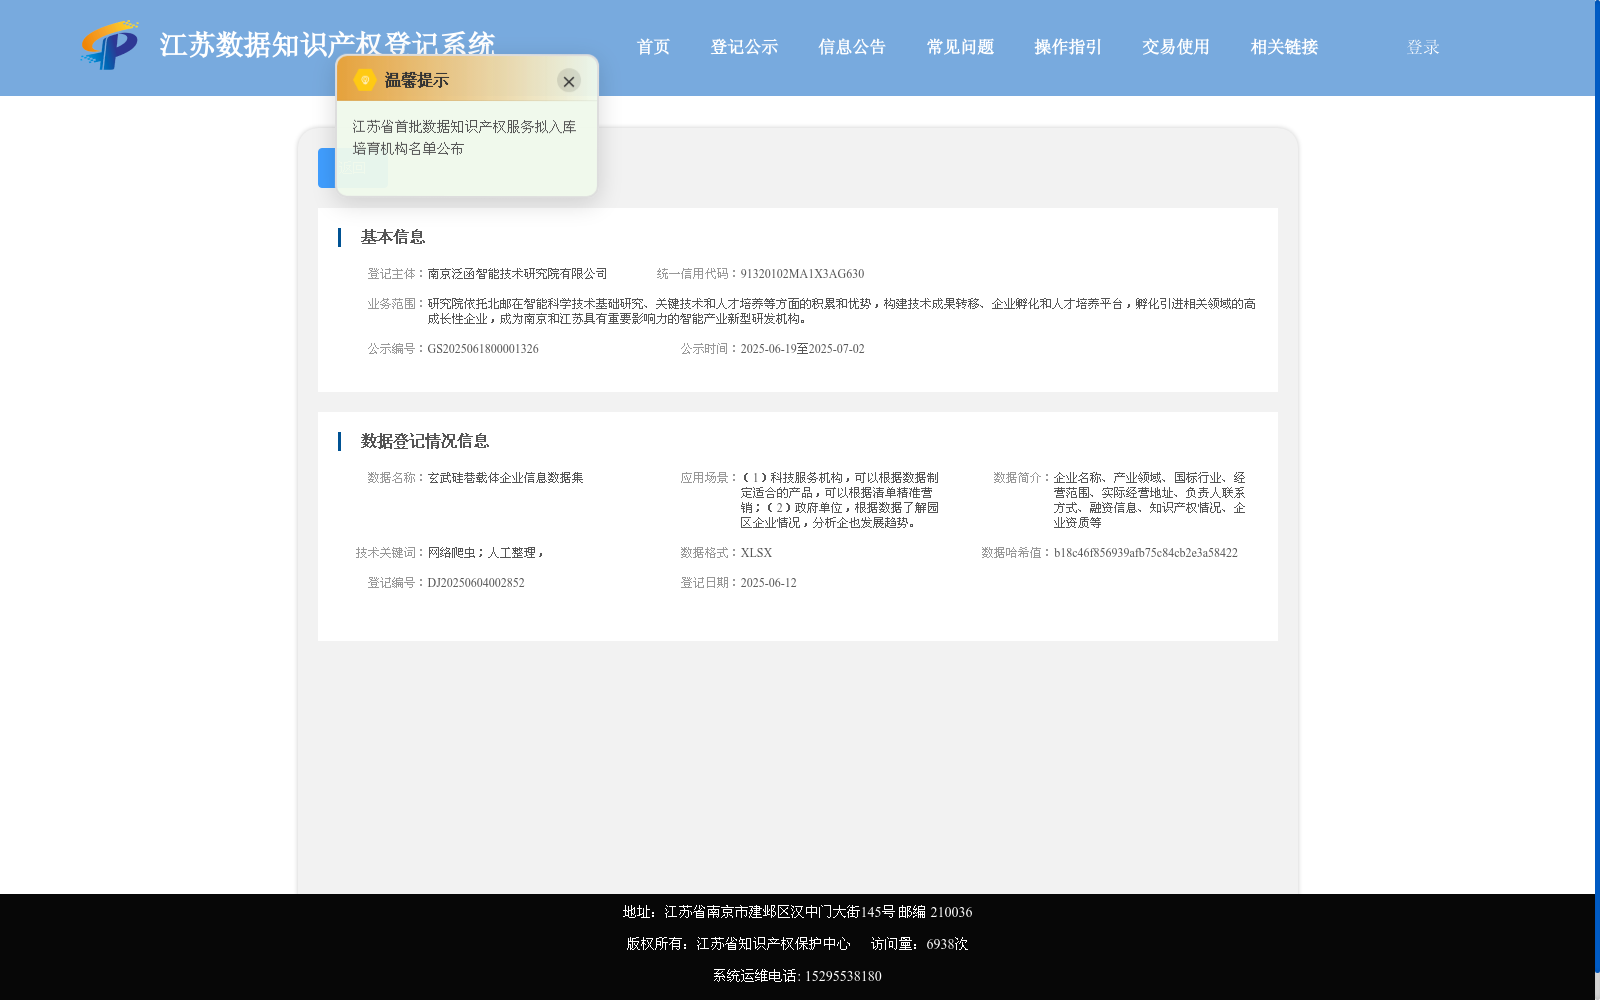Click the 江苏数据知识产权登记系统 site title
1600x1000 pixels.
coord(327,45)
